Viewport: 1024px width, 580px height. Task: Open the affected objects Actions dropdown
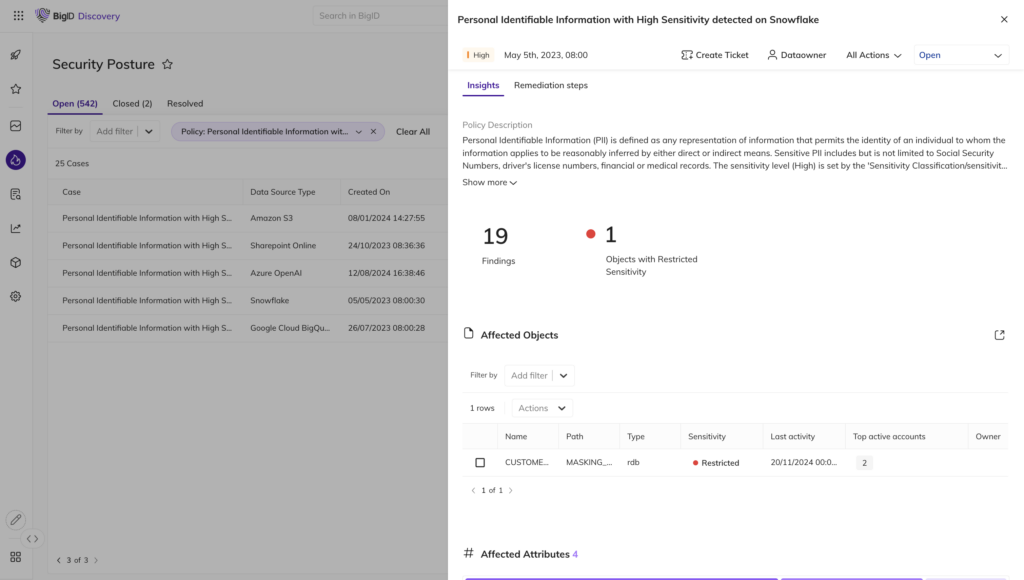pos(542,408)
